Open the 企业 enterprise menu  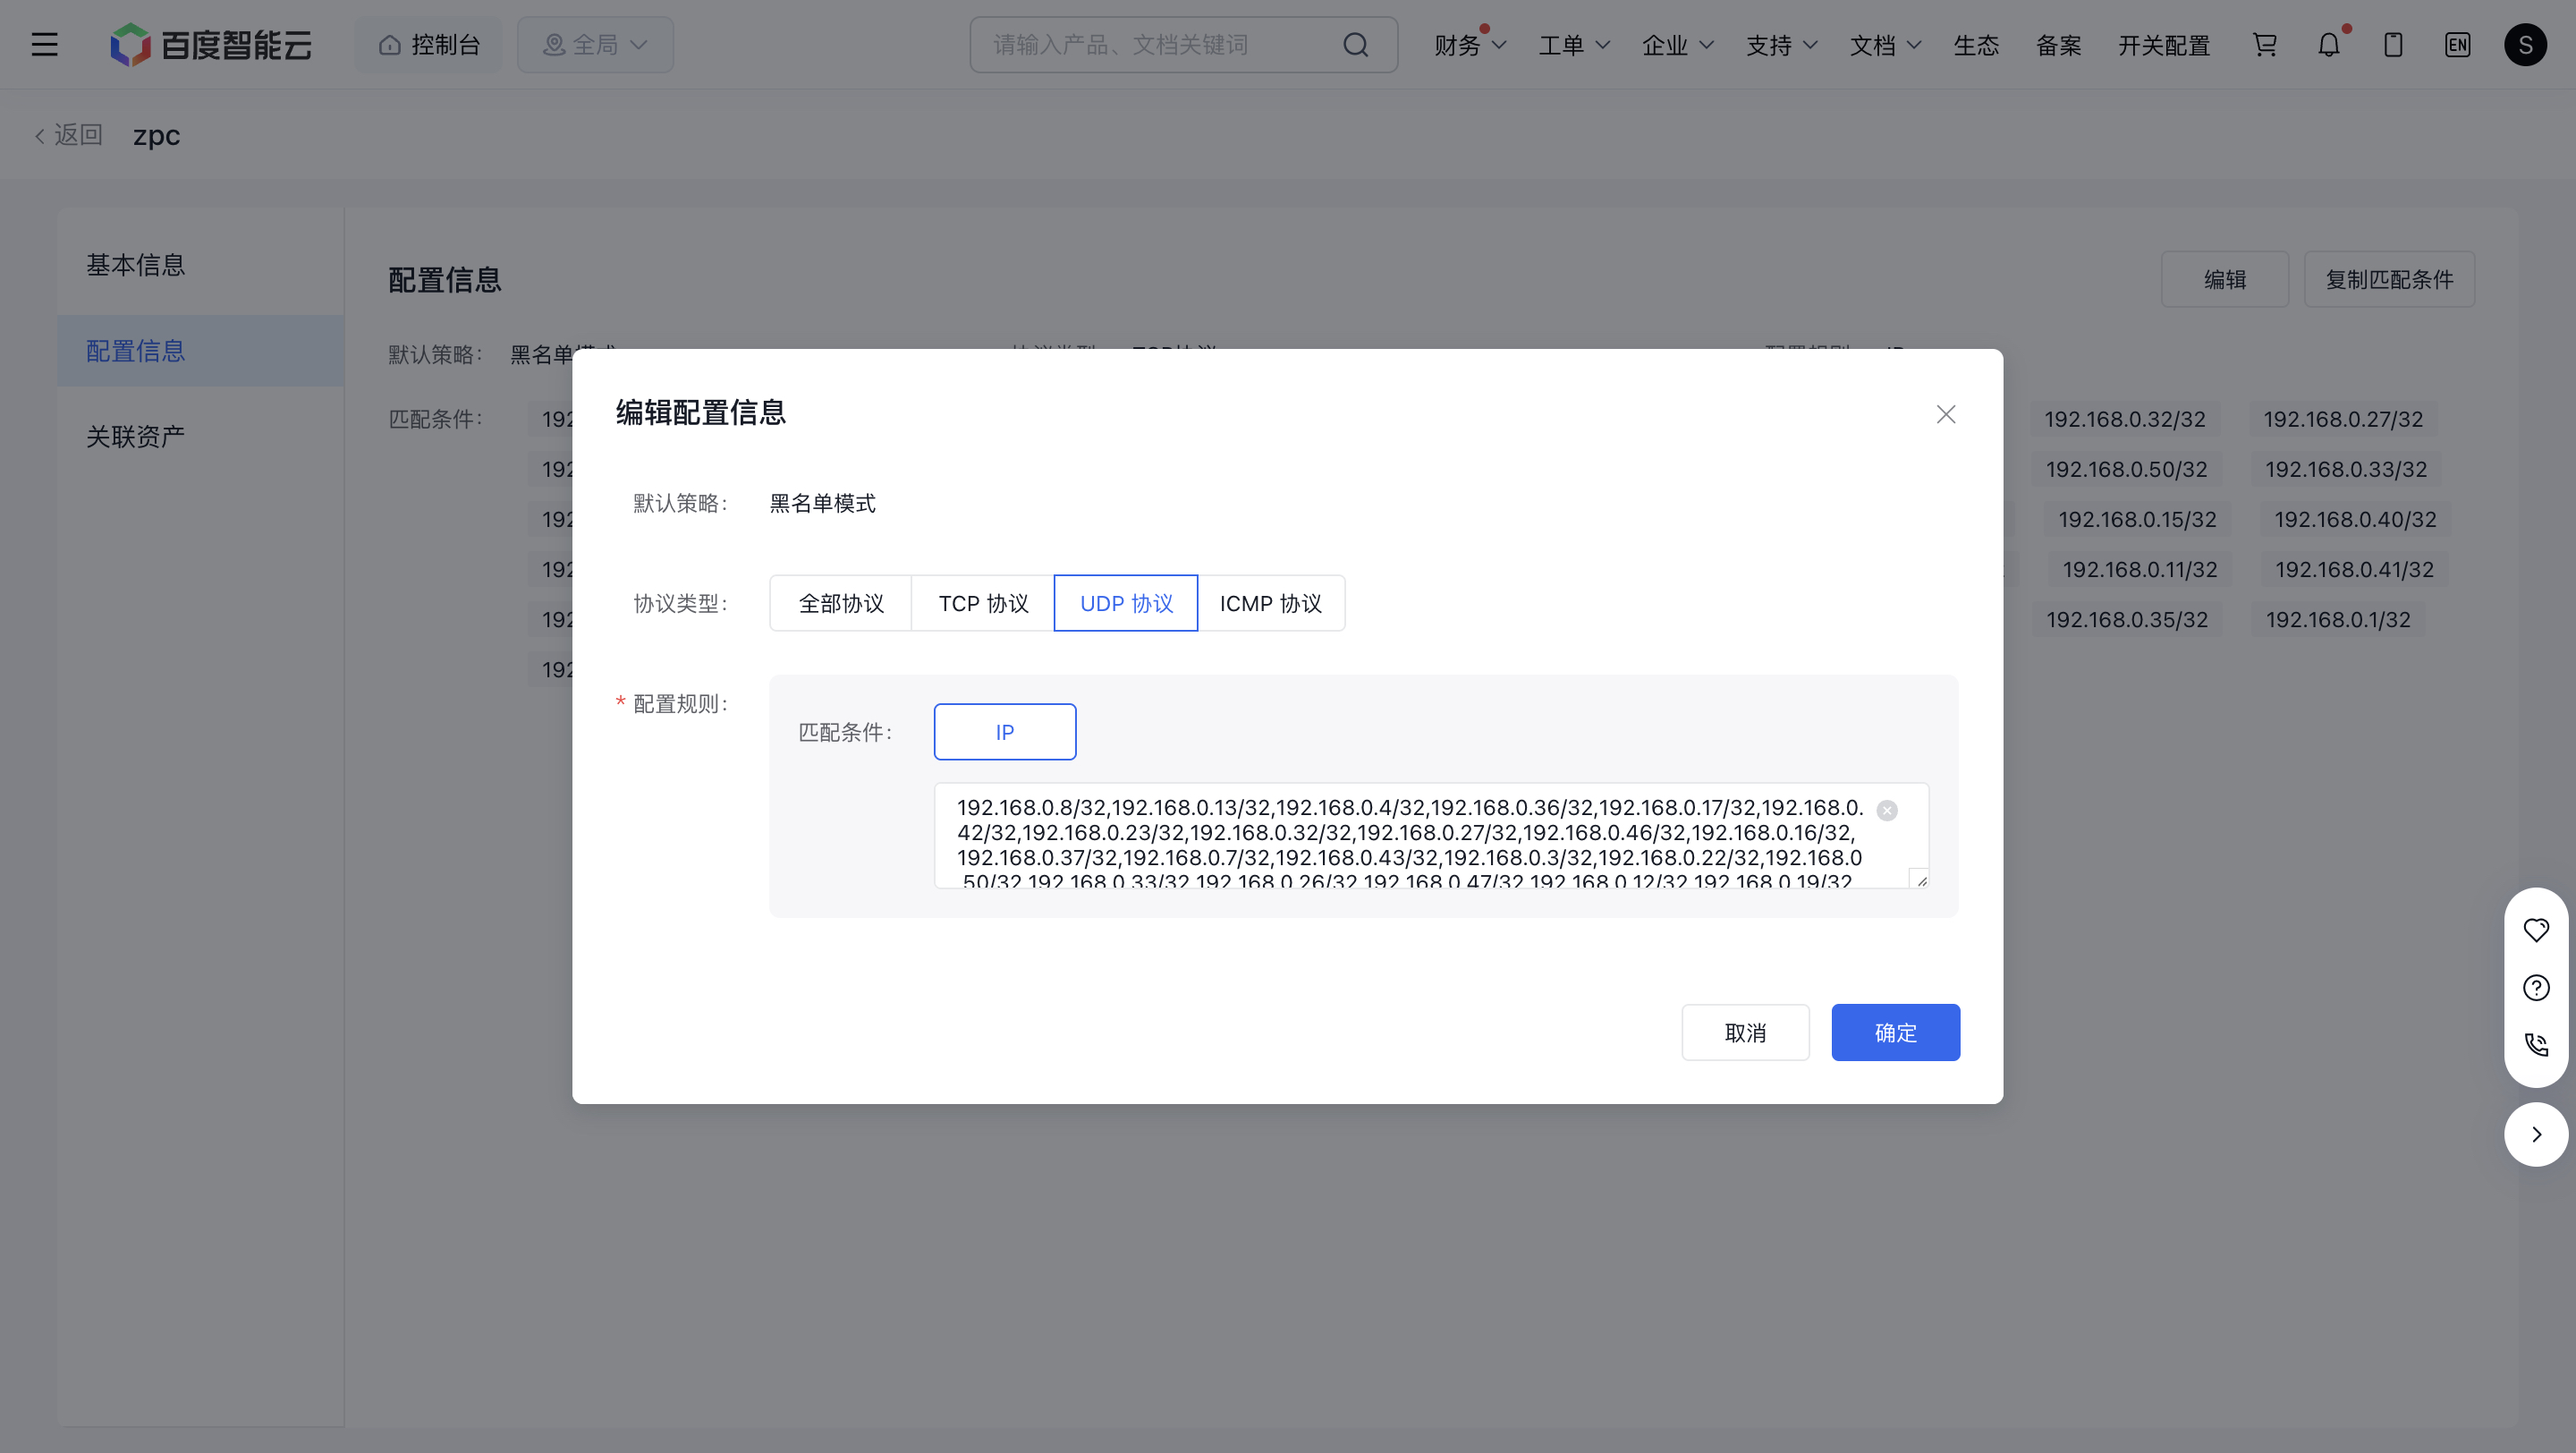(x=1677, y=45)
